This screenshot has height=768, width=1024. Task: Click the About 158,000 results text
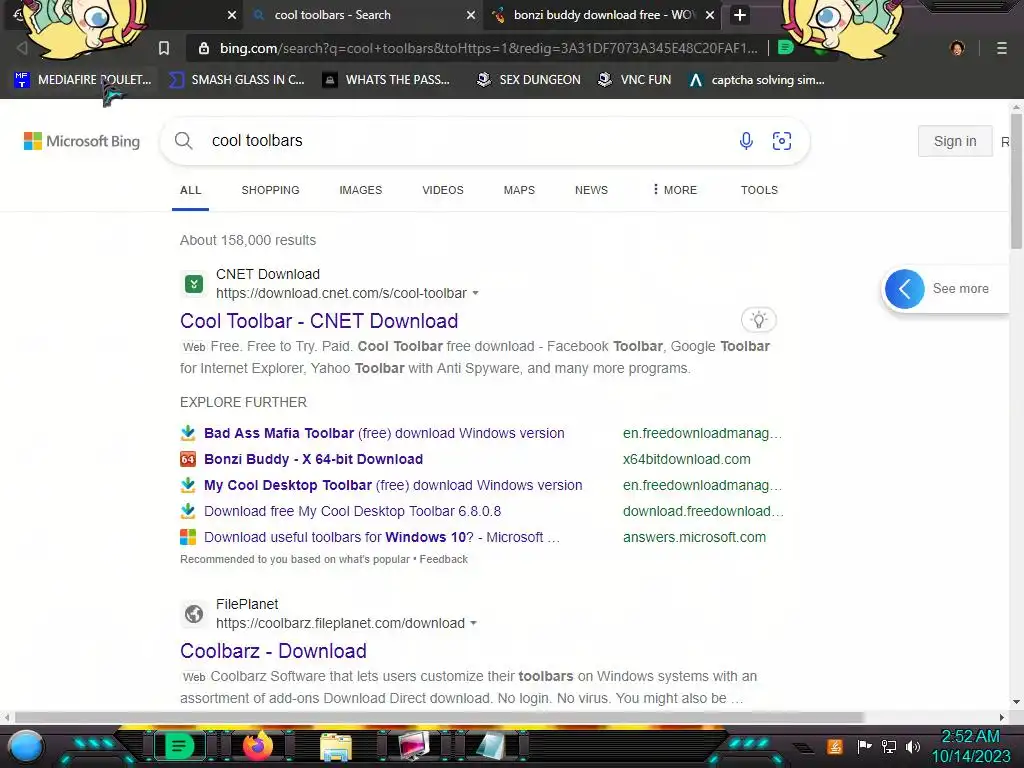248,240
